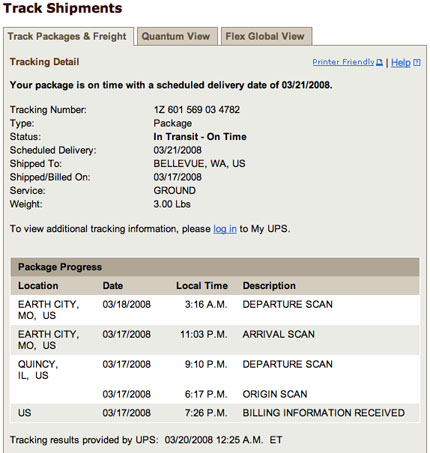This screenshot has width=430, height=453.
Task: Click the Local Time column header
Action: [202, 286]
